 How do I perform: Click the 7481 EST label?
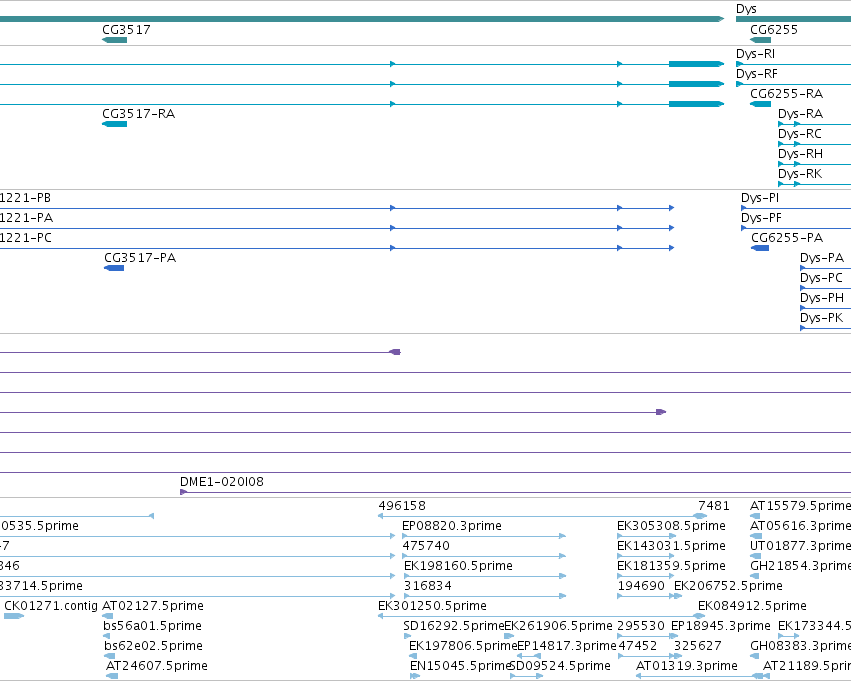pyautogui.click(x=714, y=506)
